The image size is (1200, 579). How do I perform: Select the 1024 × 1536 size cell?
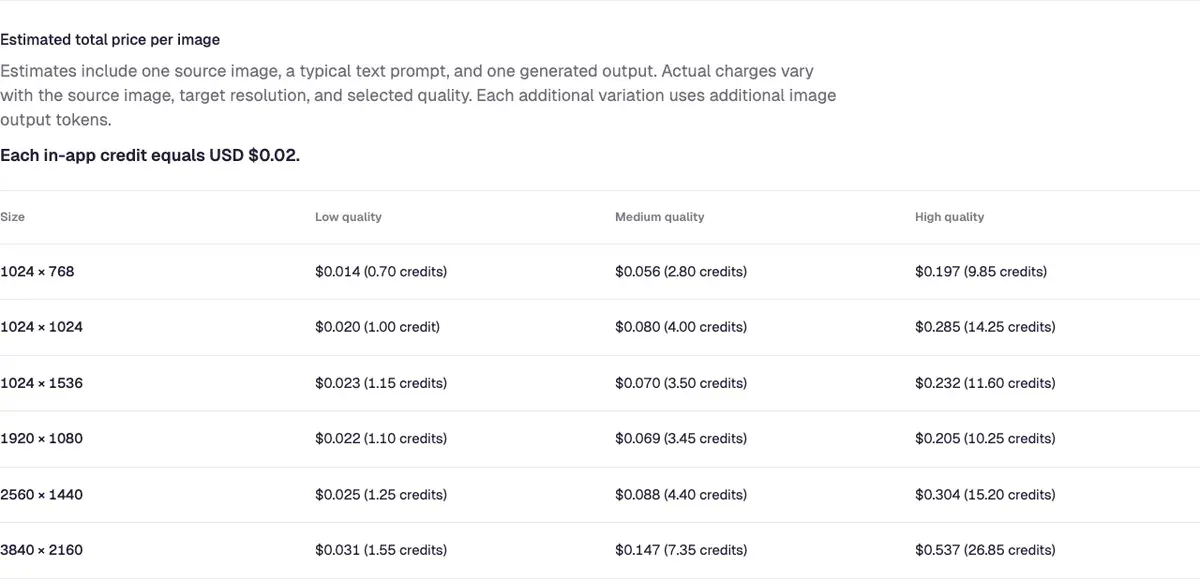pos(41,383)
